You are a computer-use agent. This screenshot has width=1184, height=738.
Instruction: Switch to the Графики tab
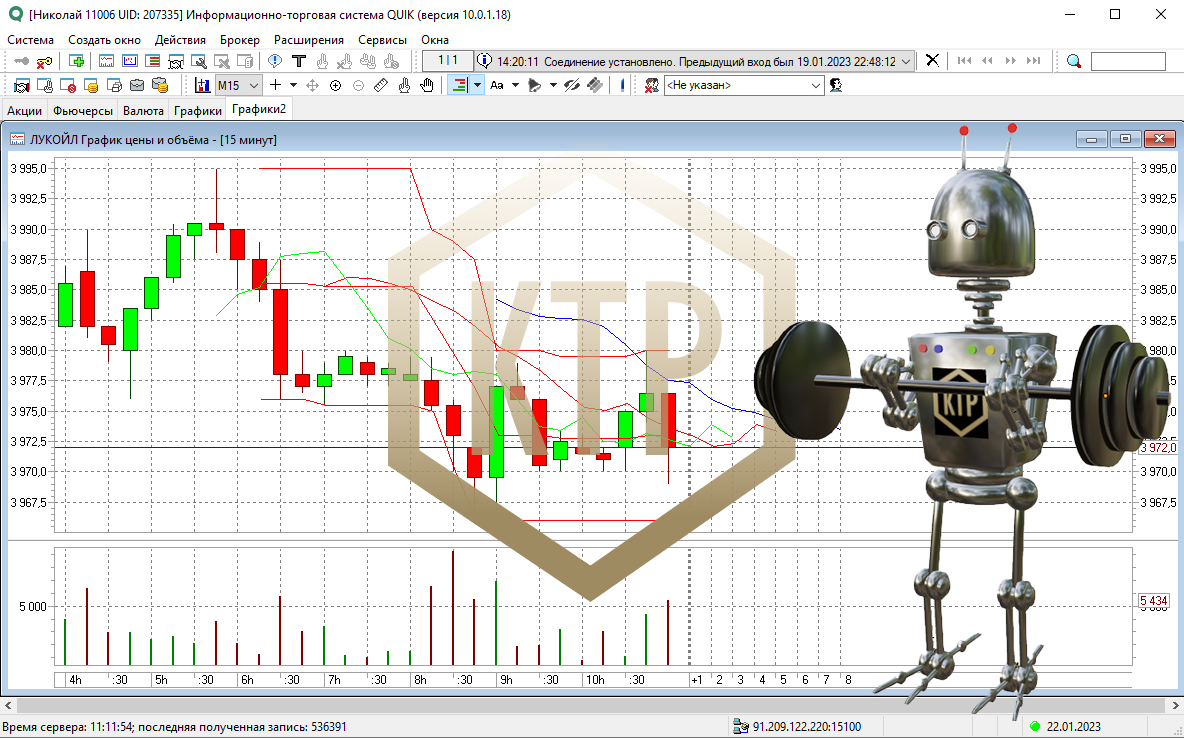tap(198, 110)
